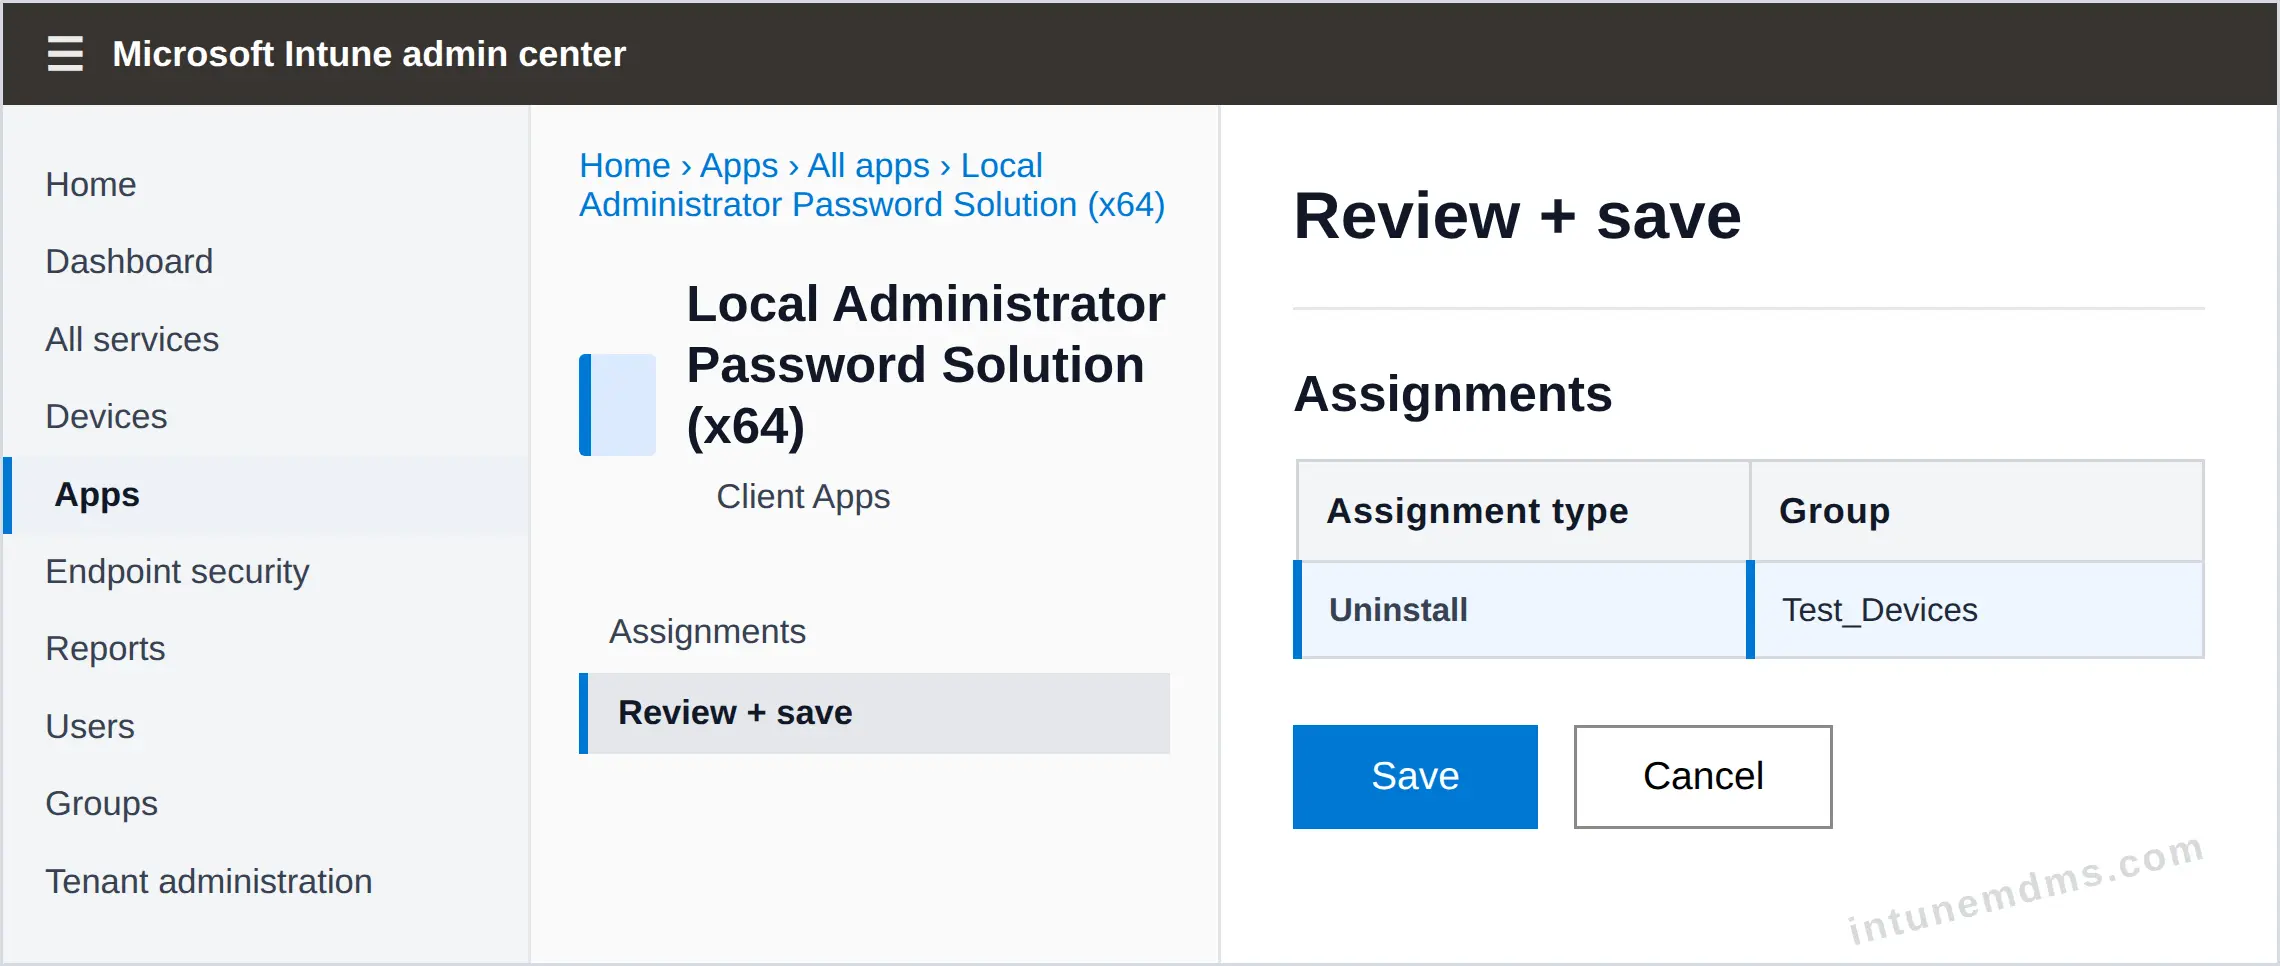Click the Local Administrator Password Solution breadcrumb

[x=872, y=185]
